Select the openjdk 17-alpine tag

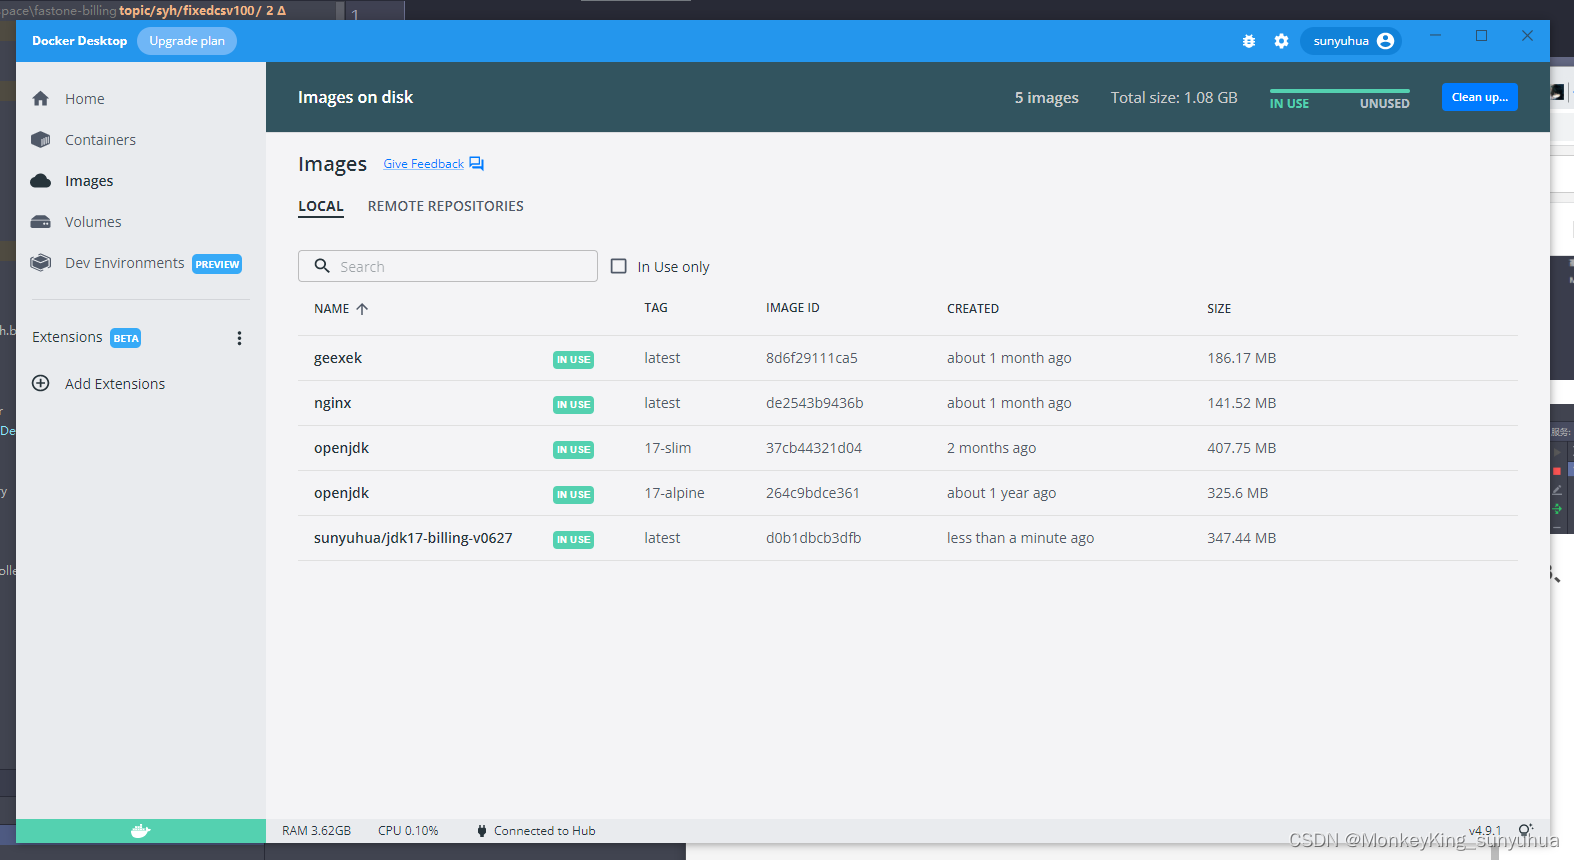pyautogui.click(x=675, y=493)
